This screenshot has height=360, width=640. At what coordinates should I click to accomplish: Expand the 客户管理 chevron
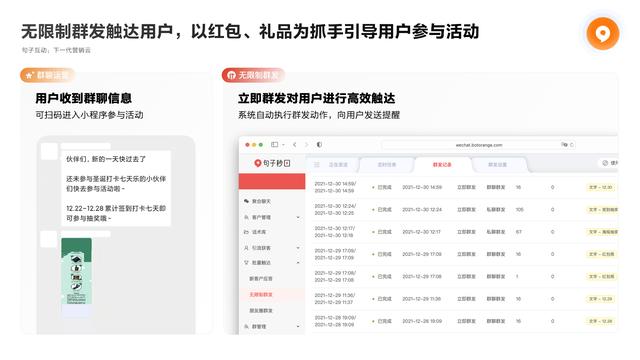point(298,217)
